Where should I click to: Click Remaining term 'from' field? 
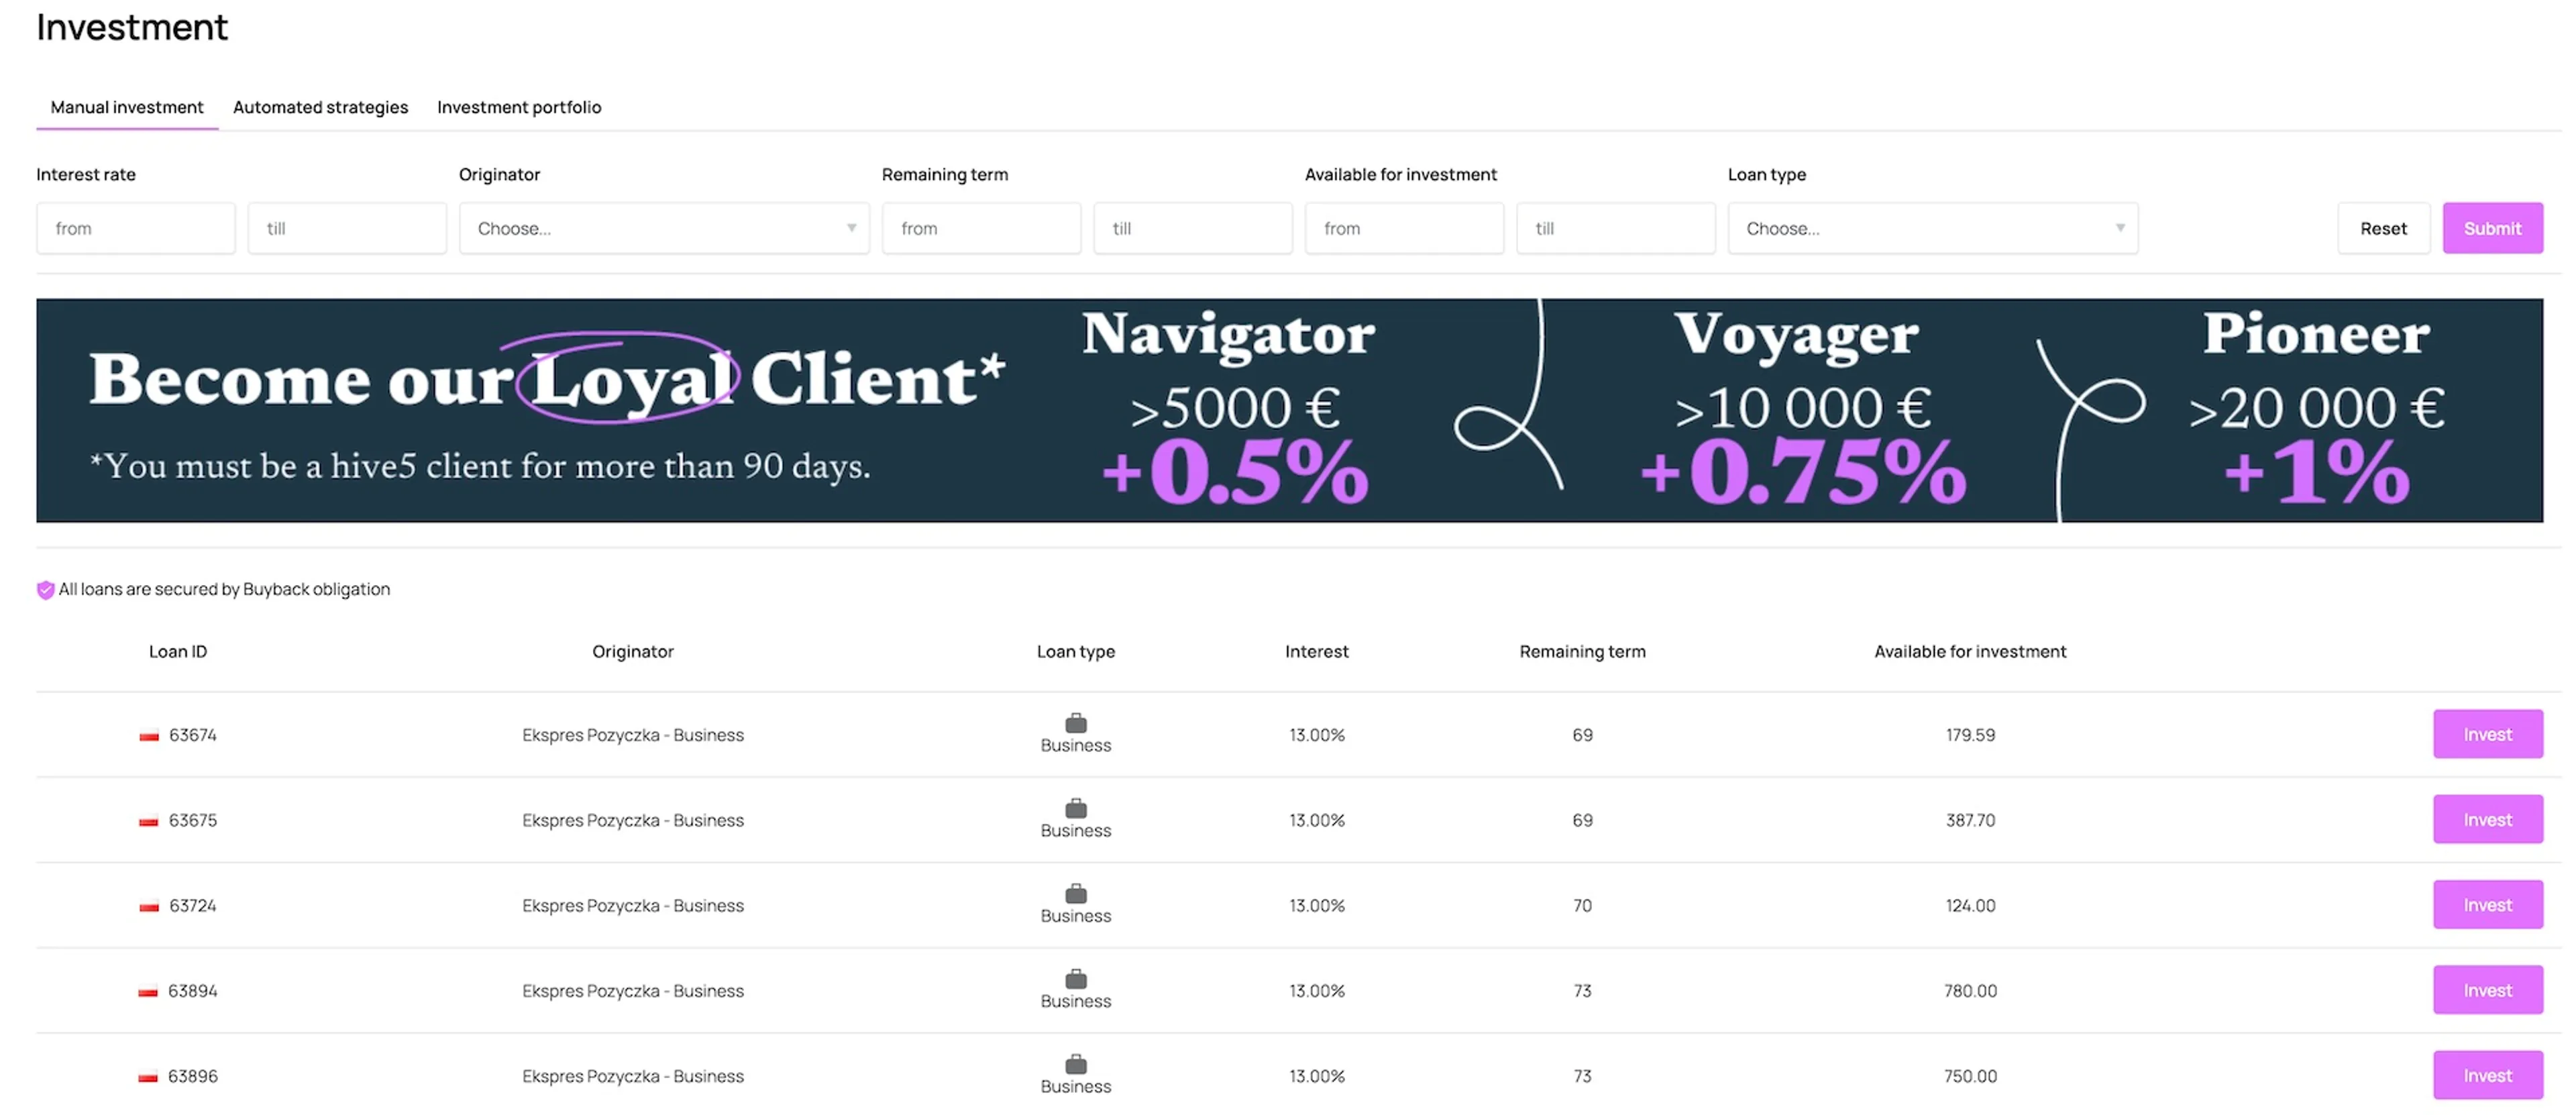tap(981, 228)
